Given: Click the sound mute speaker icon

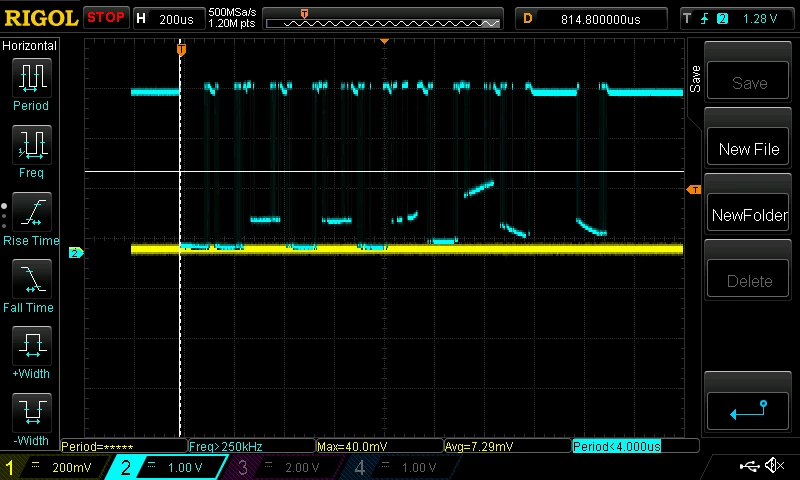Looking at the screenshot, I should point(775,465).
